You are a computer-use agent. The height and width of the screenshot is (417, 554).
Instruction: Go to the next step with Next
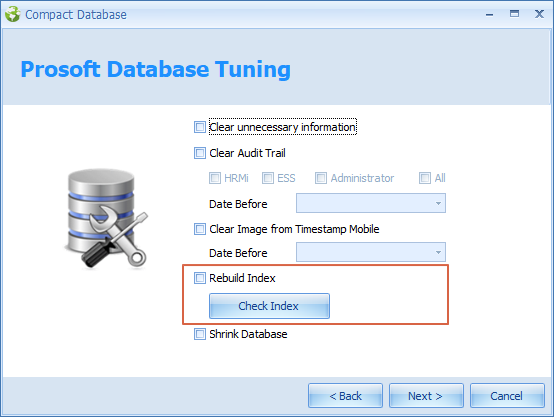coord(426,396)
